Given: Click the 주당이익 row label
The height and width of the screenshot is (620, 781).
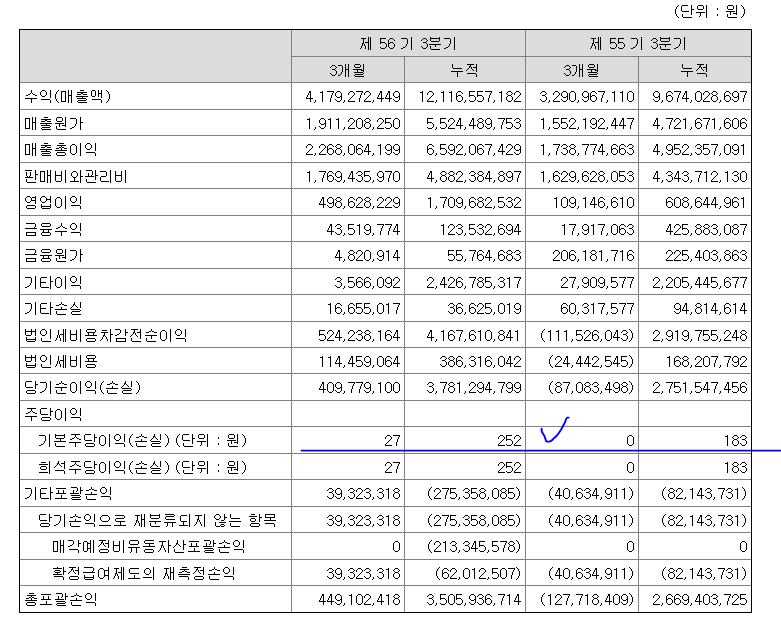Looking at the screenshot, I should (x=53, y=414).
